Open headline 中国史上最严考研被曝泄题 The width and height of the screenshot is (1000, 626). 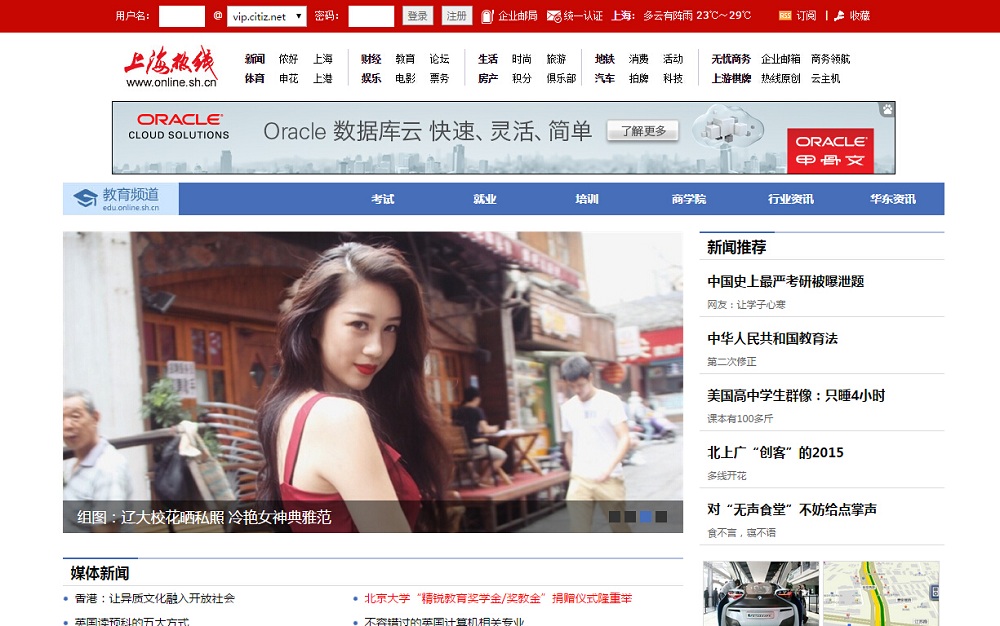pos(786,282)
